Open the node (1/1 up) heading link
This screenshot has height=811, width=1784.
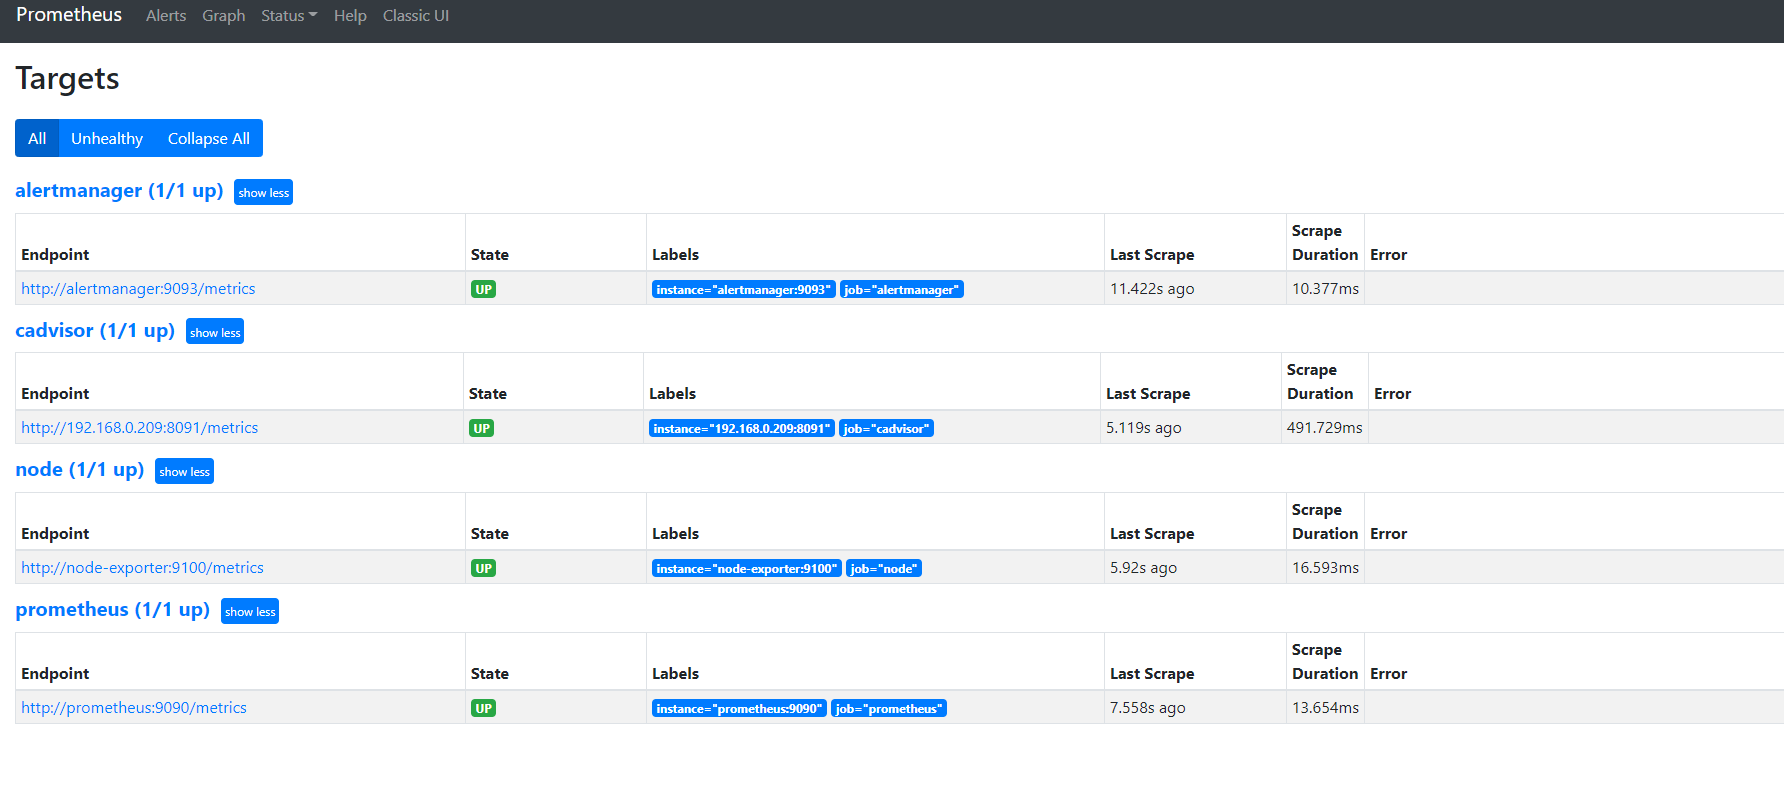80,469
